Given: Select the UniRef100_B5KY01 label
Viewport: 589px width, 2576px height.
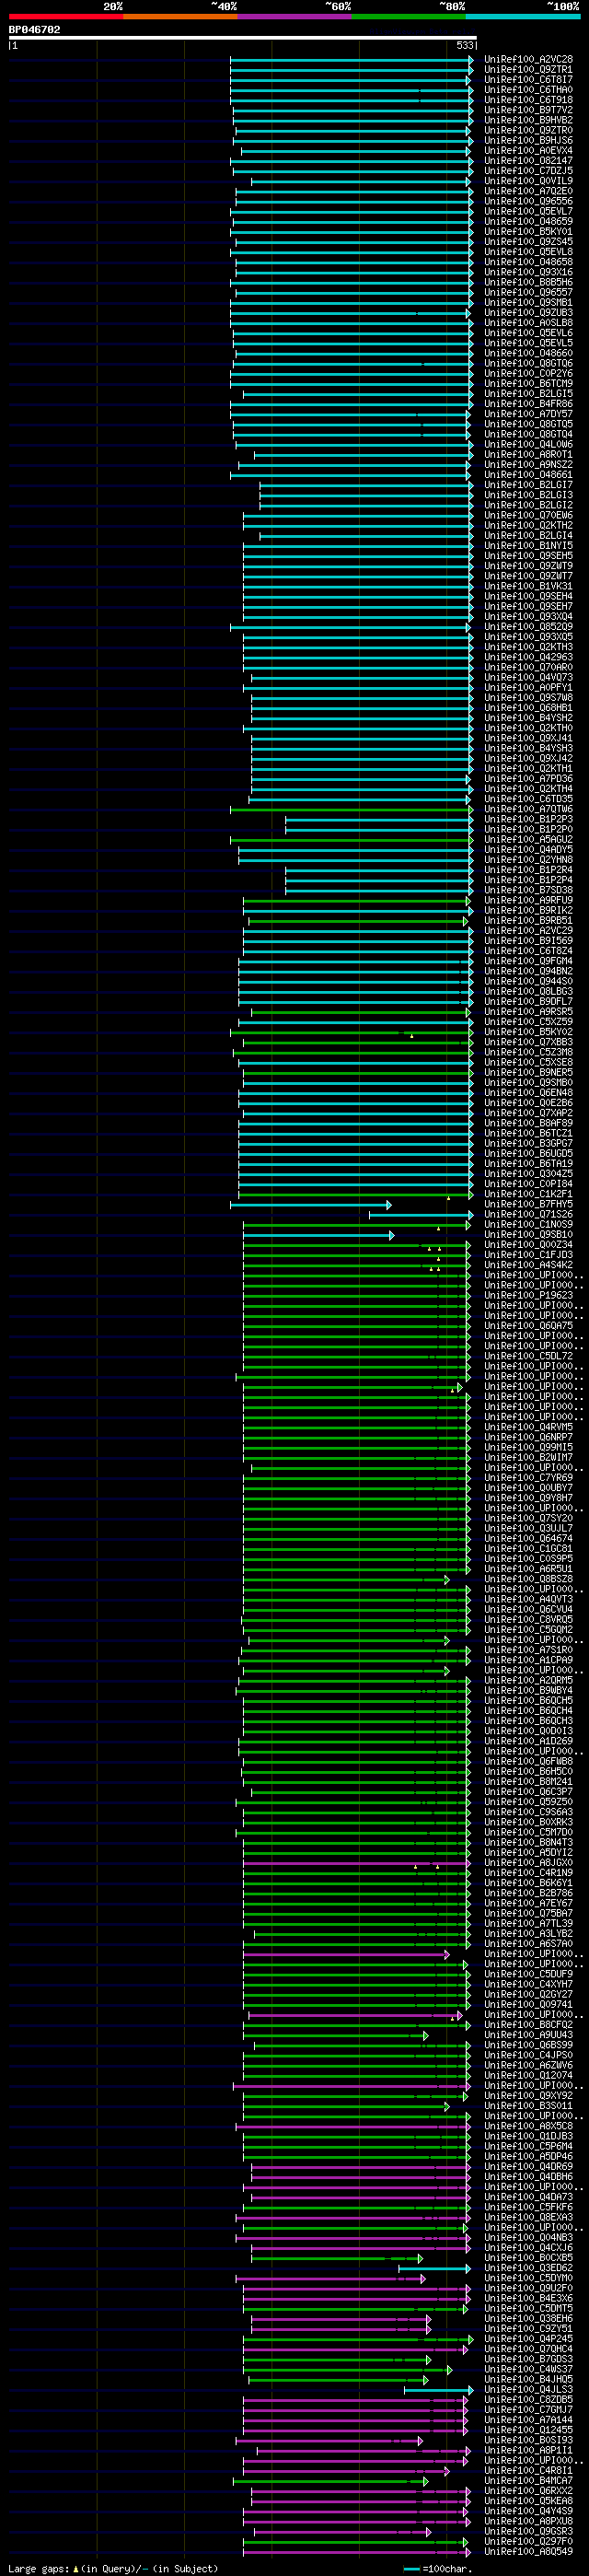Looking at the screenshot, I should click(x=529, y=232).
